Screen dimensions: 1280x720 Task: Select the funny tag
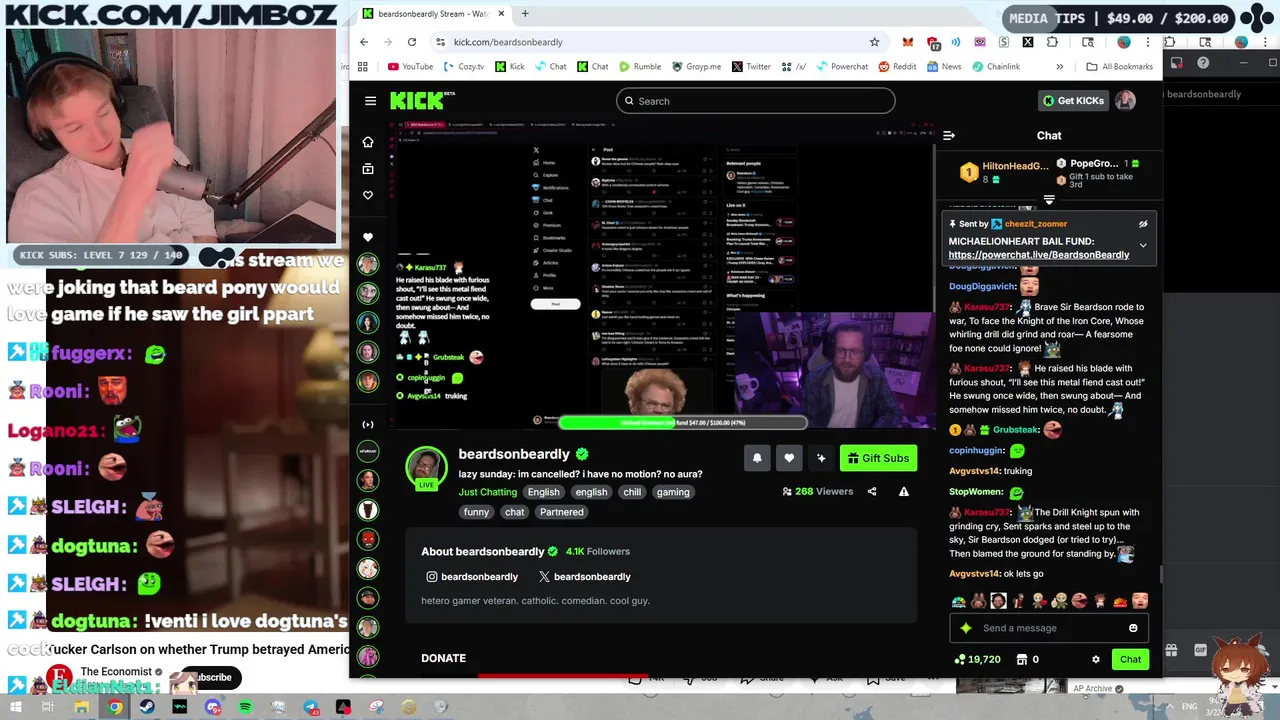[477, 512]
